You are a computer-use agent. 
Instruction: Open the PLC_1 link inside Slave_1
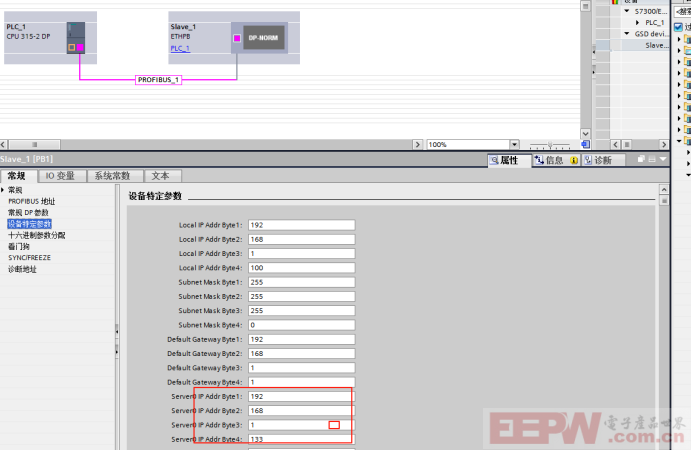(180, 48)
